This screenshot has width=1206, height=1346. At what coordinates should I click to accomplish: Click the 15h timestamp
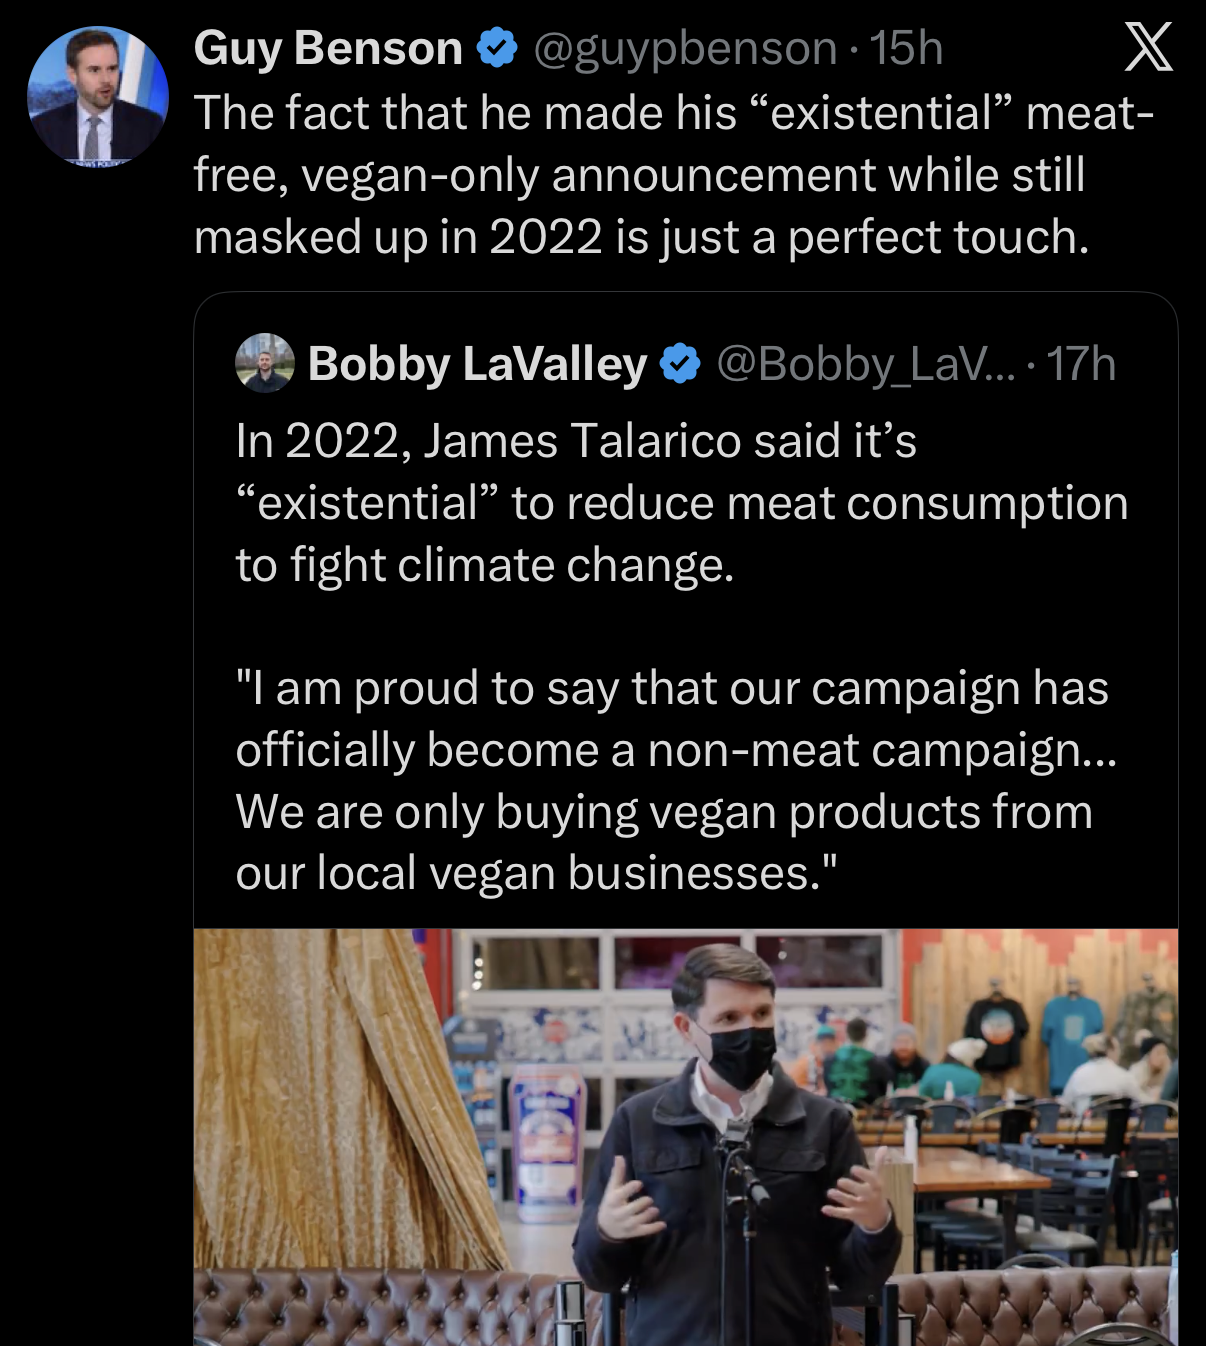tap(906, 48)
